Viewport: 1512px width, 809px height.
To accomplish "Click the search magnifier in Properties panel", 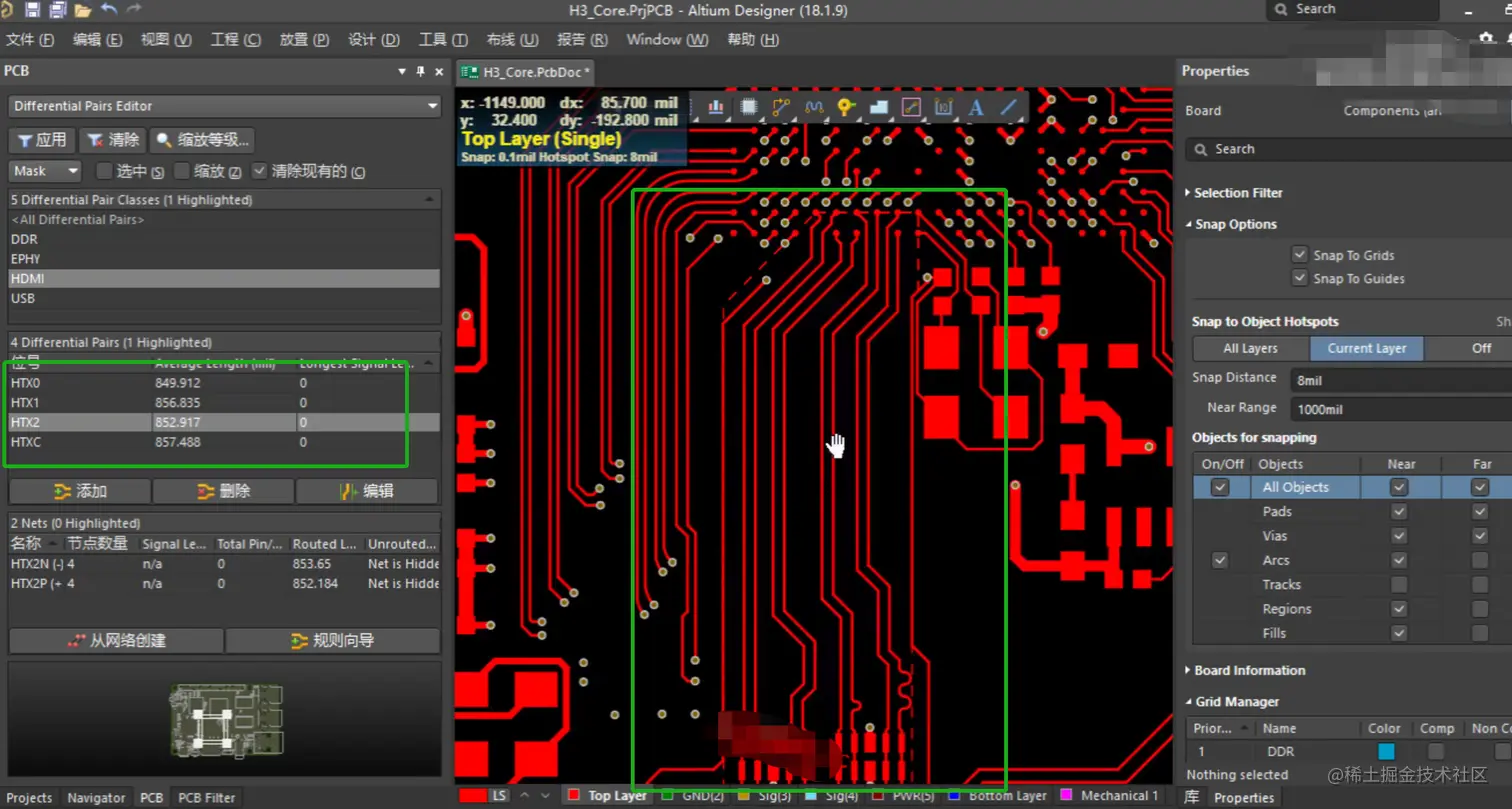I will pos(1199,149).
